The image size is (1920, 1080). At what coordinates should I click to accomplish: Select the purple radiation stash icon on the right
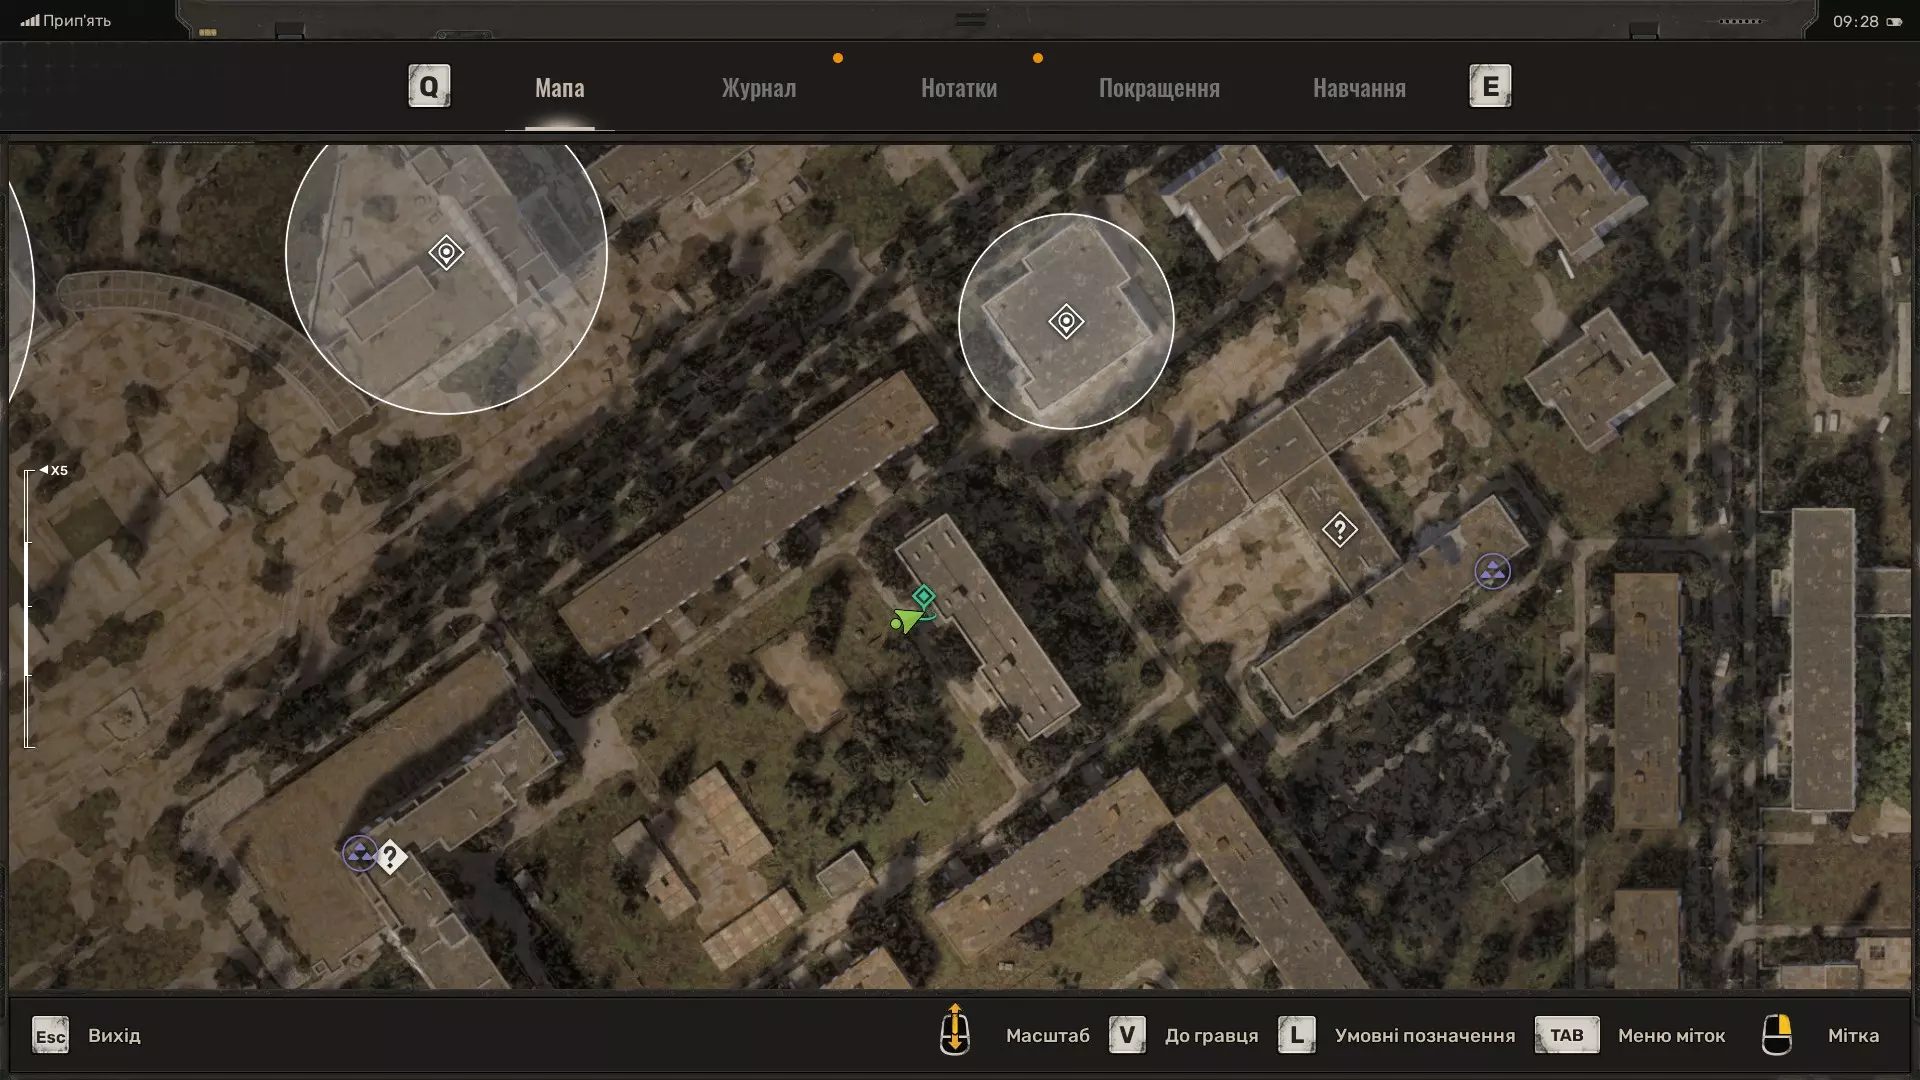1492,572
